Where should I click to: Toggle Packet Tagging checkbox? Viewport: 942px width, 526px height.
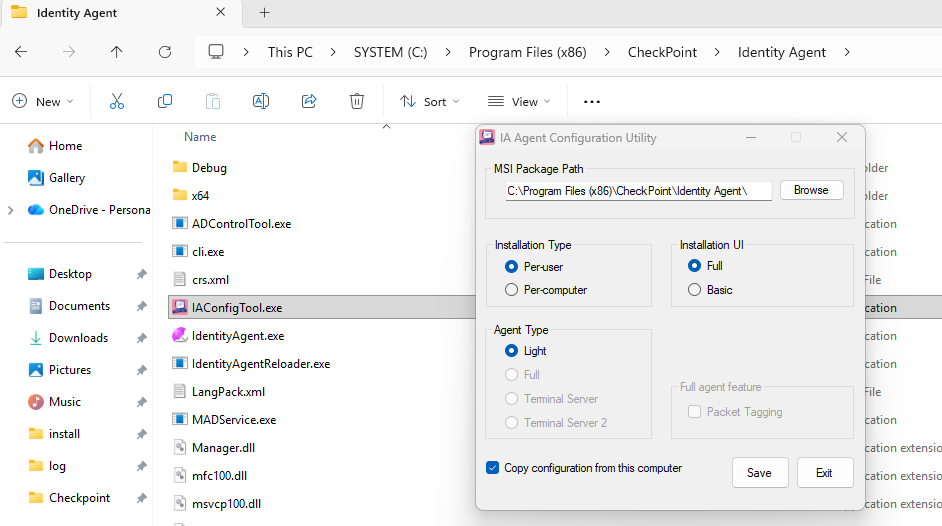(694, 411)
